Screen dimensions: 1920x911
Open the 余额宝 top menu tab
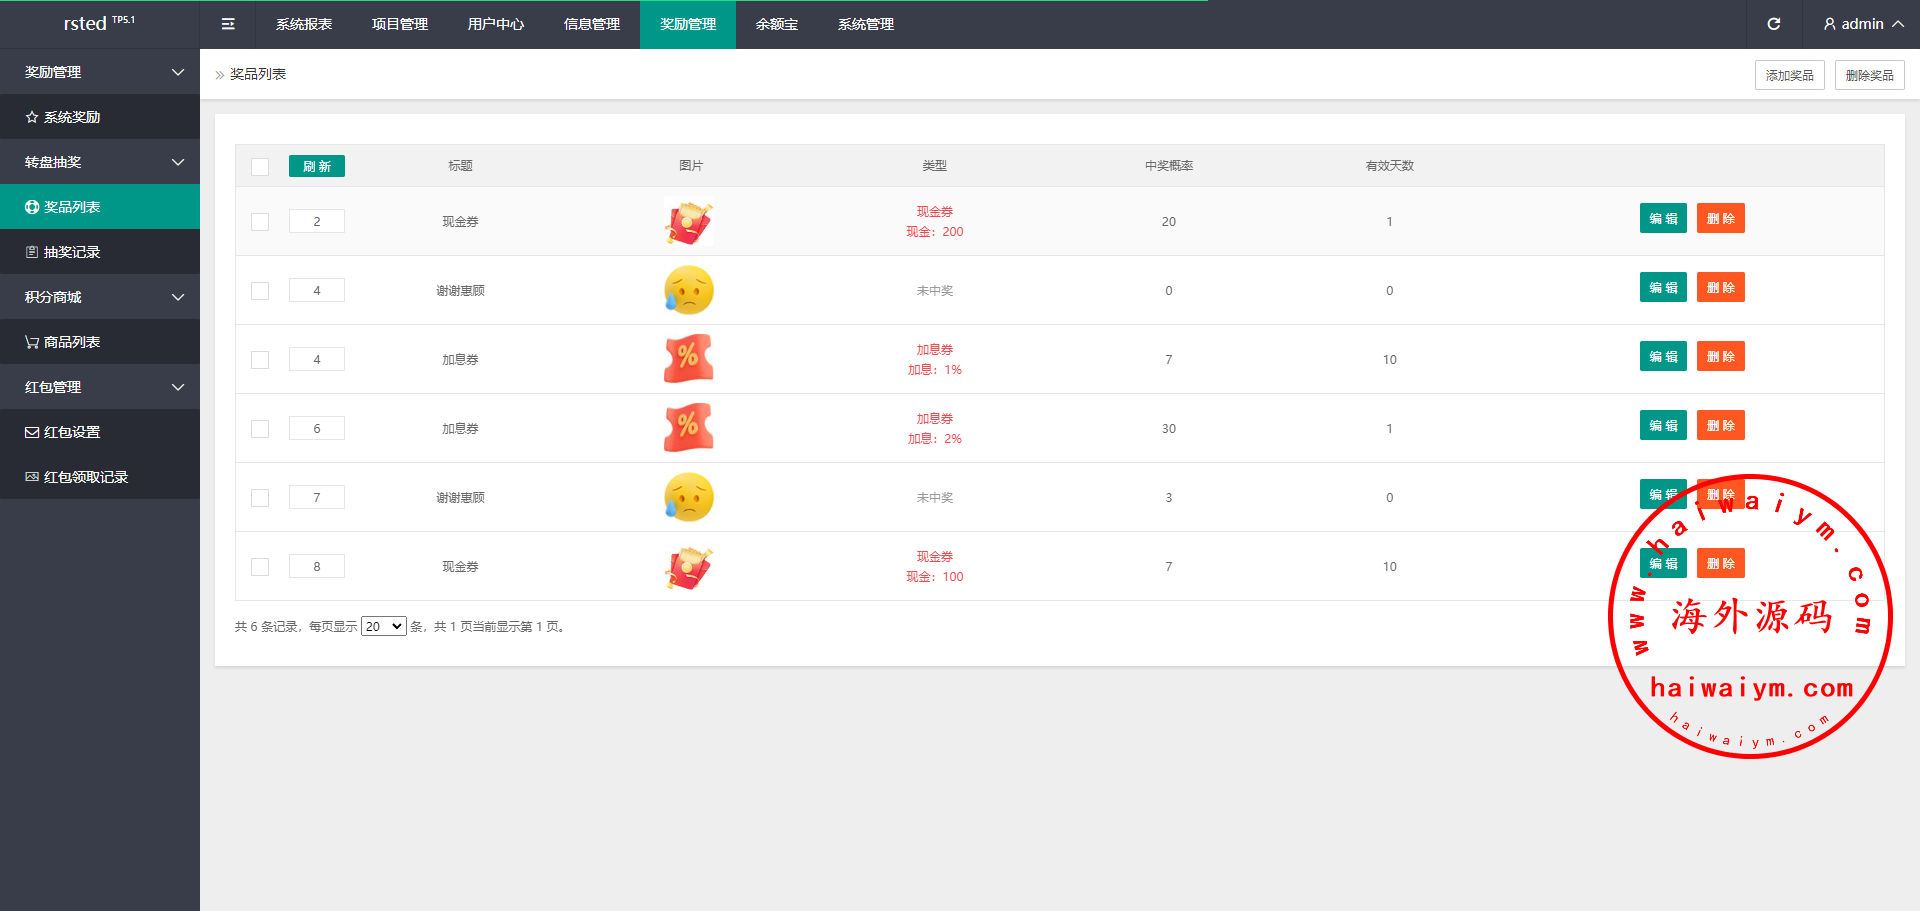pyautogui.click(x=777, y=24)
